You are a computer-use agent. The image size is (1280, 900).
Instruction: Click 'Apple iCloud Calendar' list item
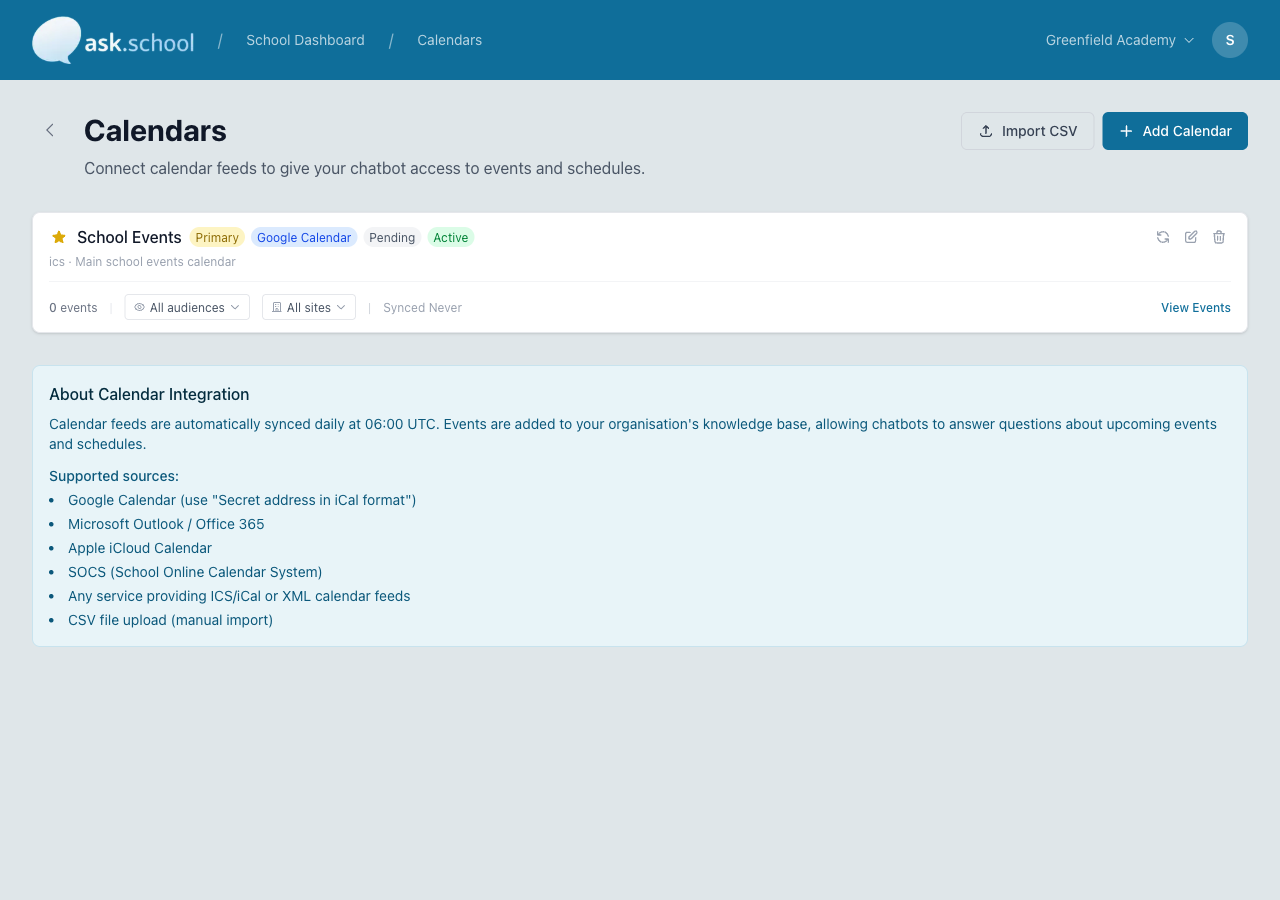[x=140, y=548]
